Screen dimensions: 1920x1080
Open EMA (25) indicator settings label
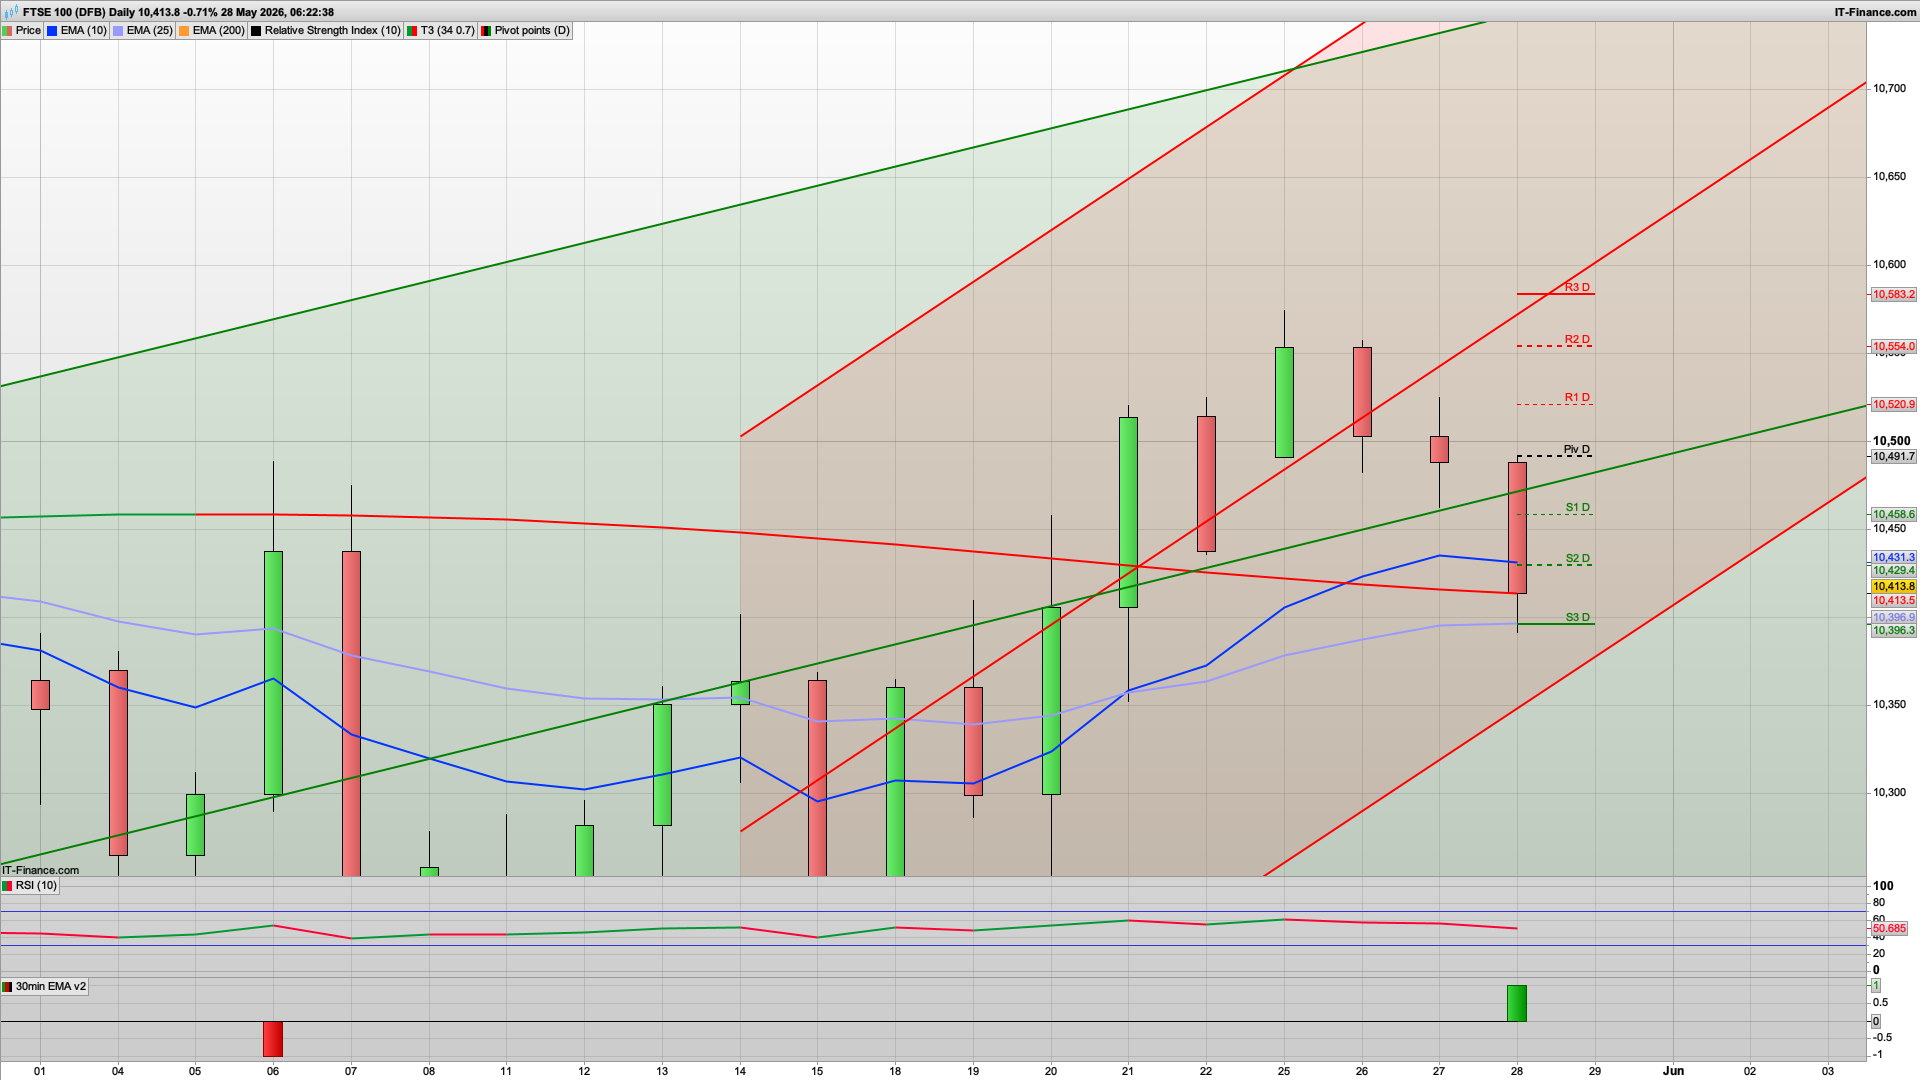[149, 31]
